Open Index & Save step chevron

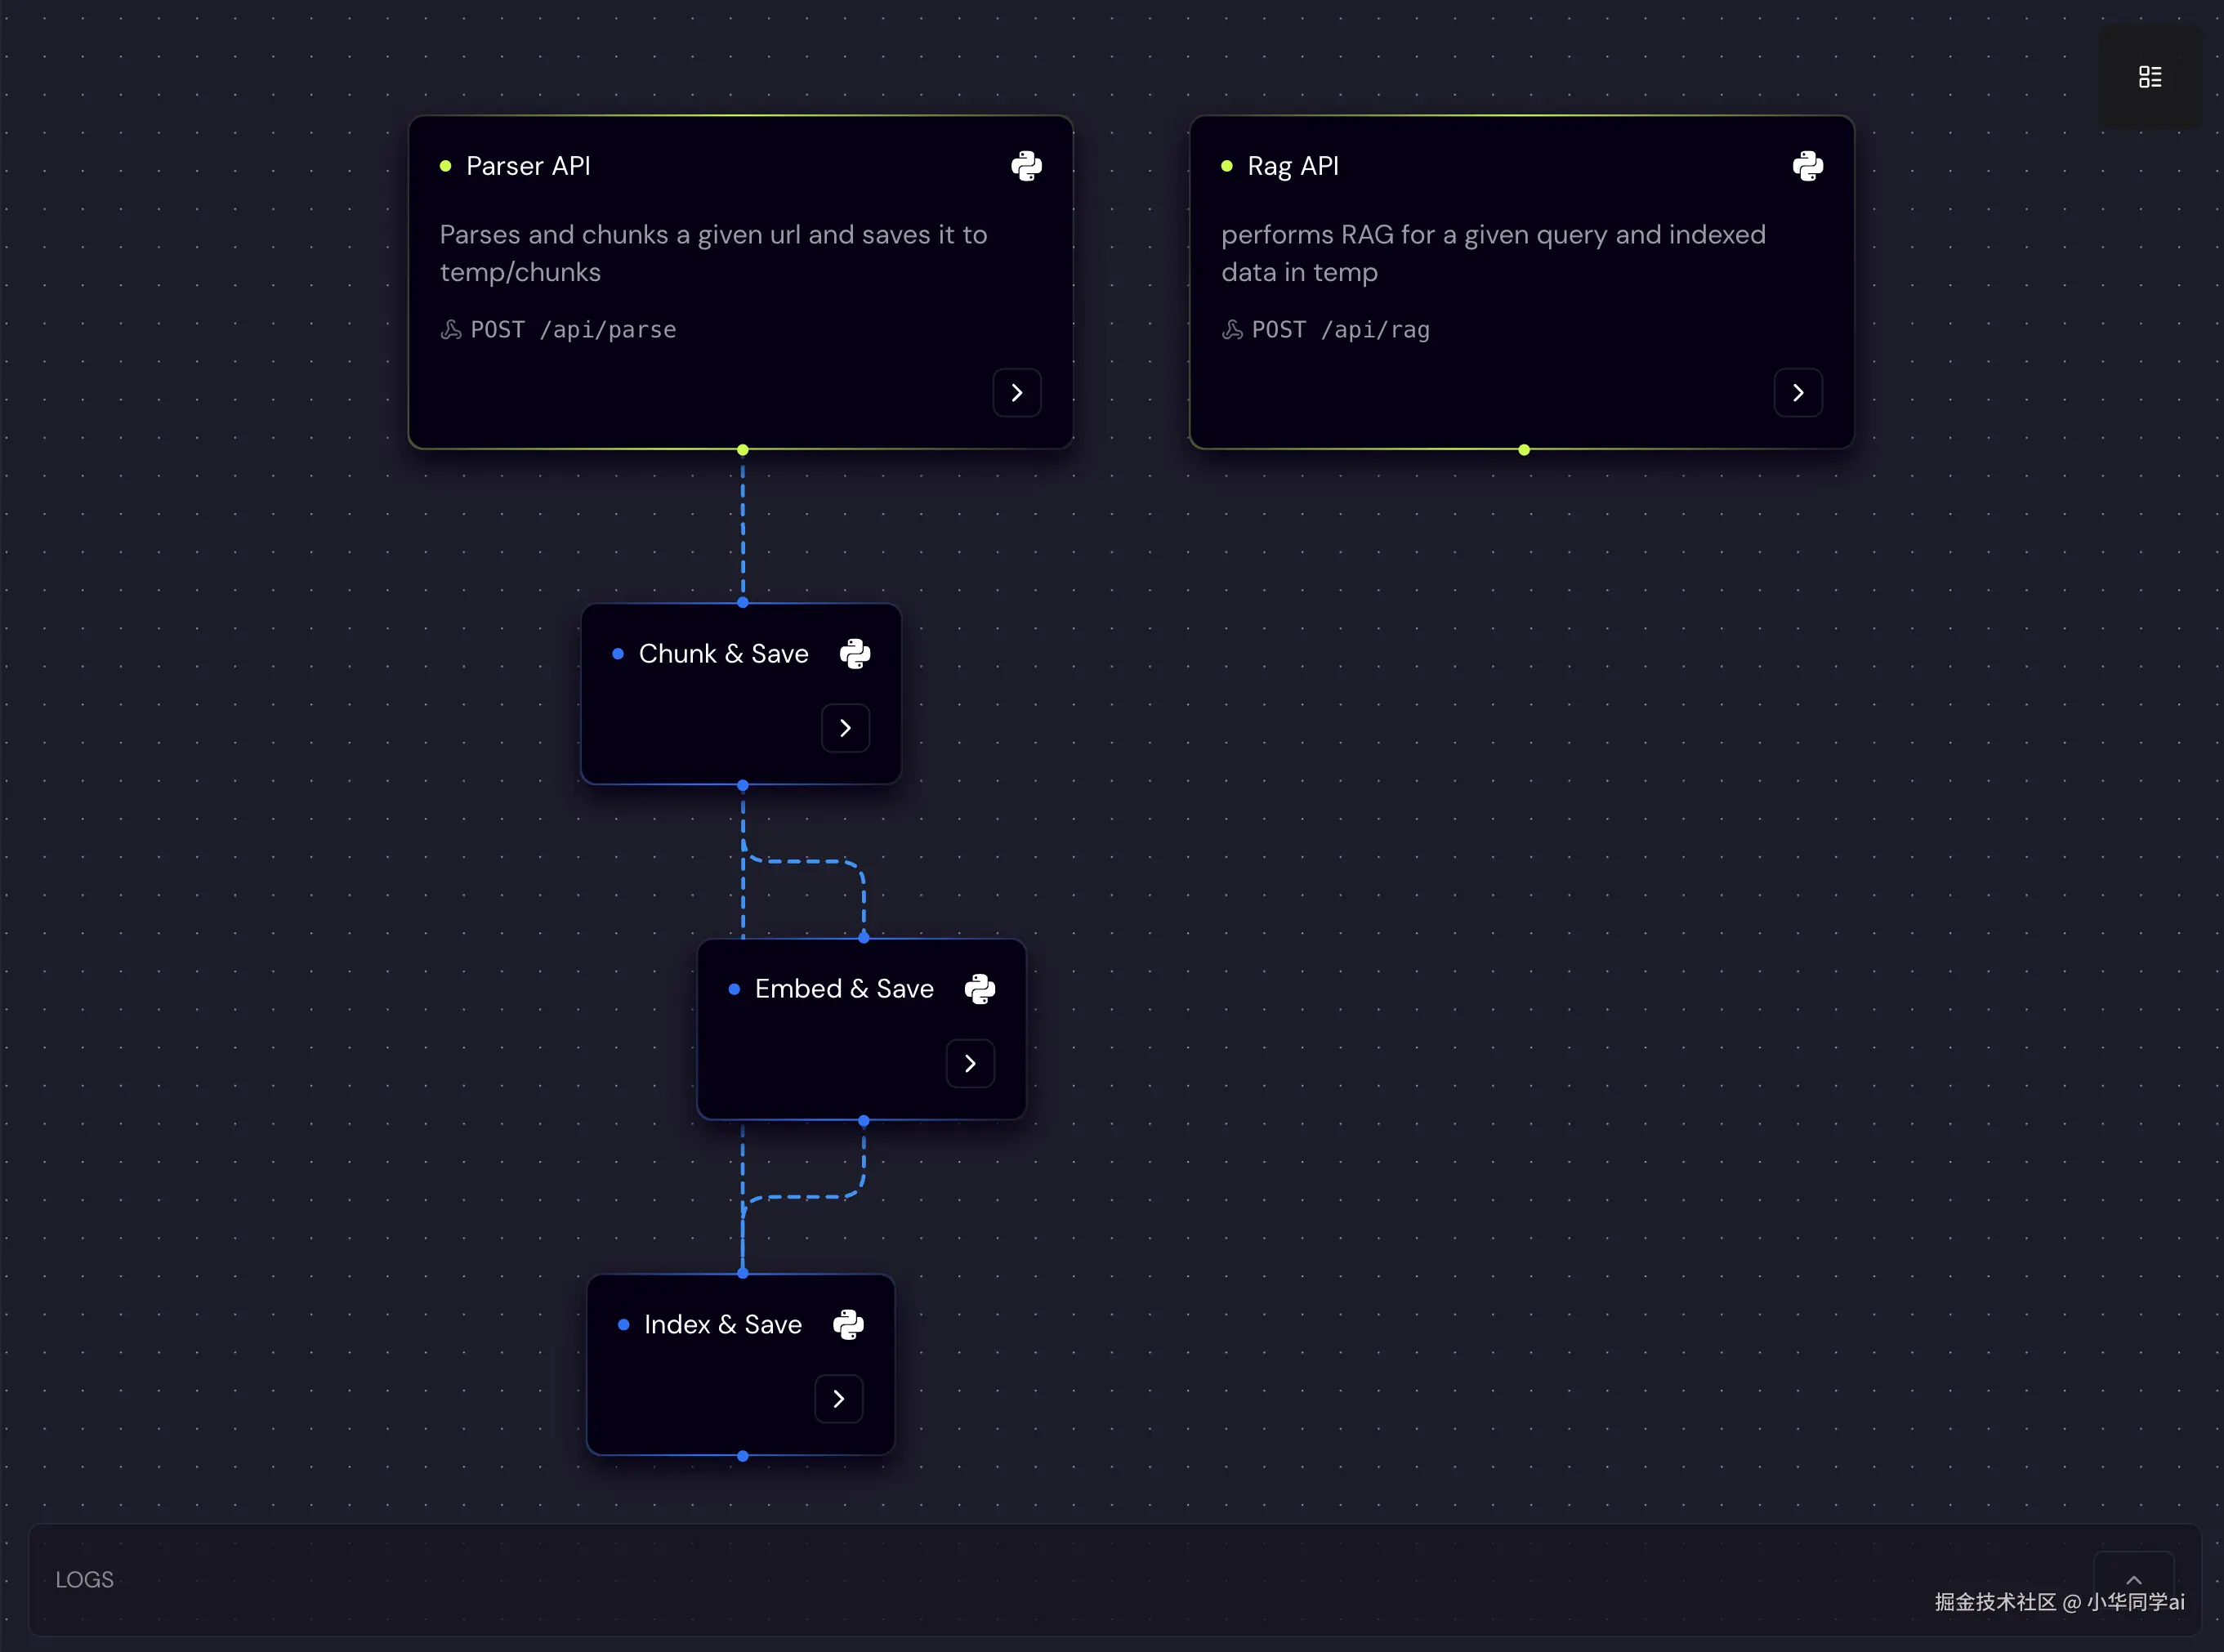(x=839, y=1399)
